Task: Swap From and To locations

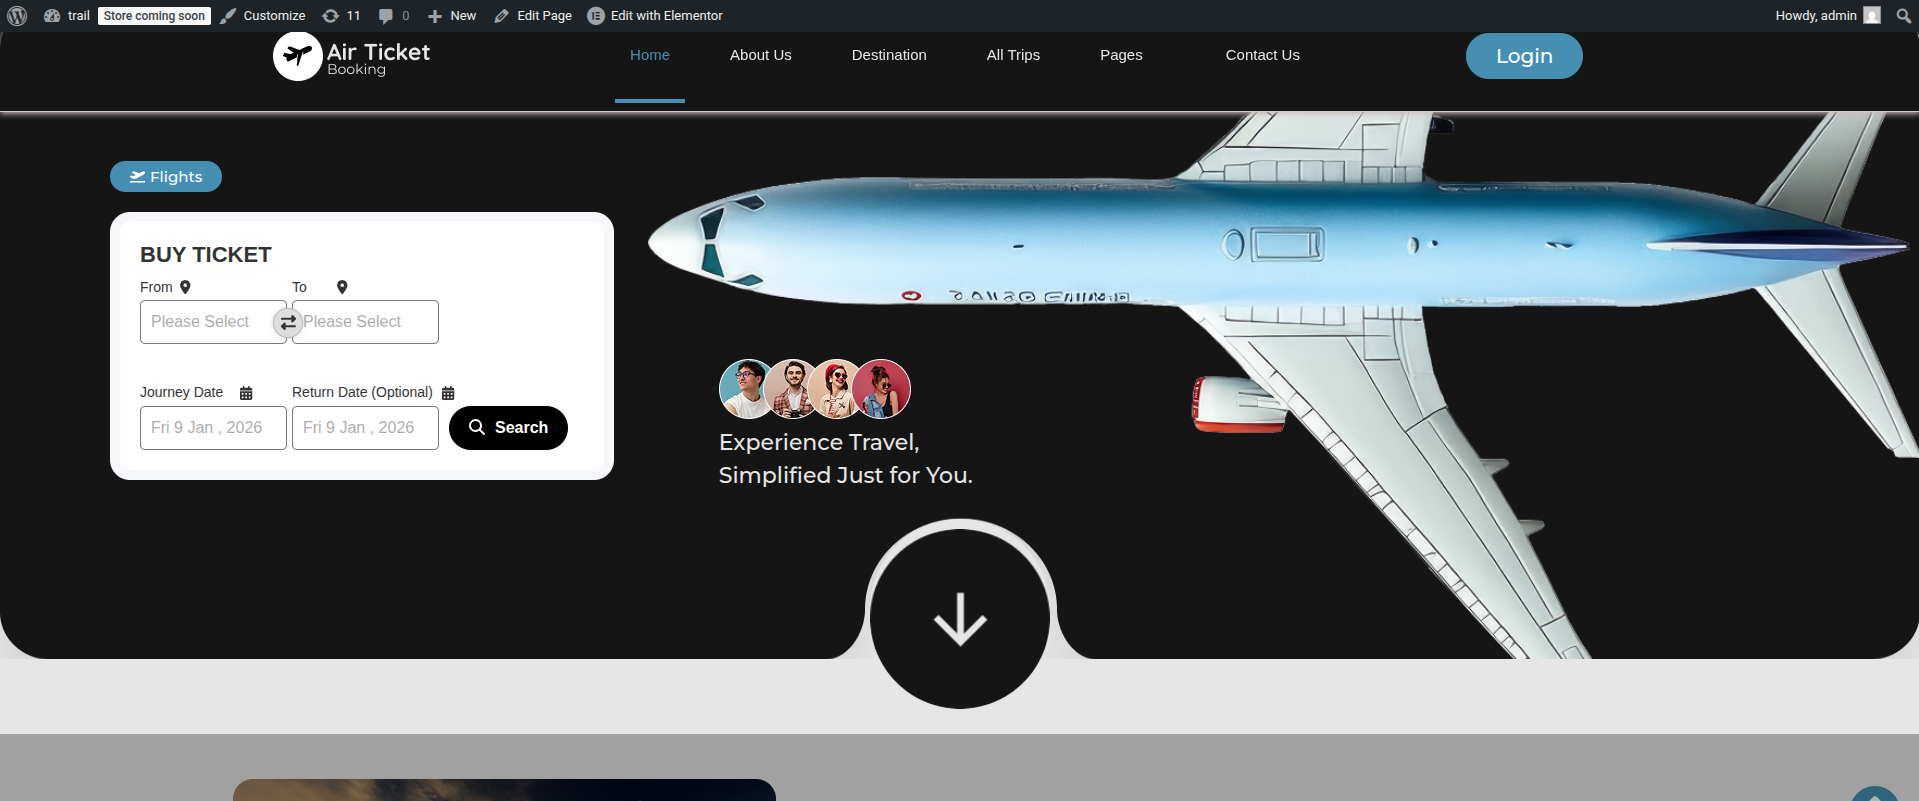Action: (288, 322)
